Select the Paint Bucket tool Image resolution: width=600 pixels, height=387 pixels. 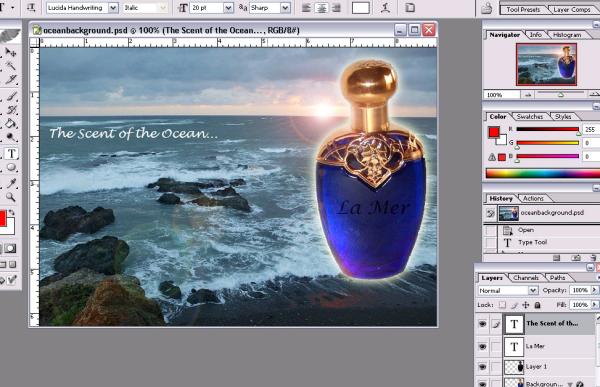pyautogui.click(x=11, y=124)
